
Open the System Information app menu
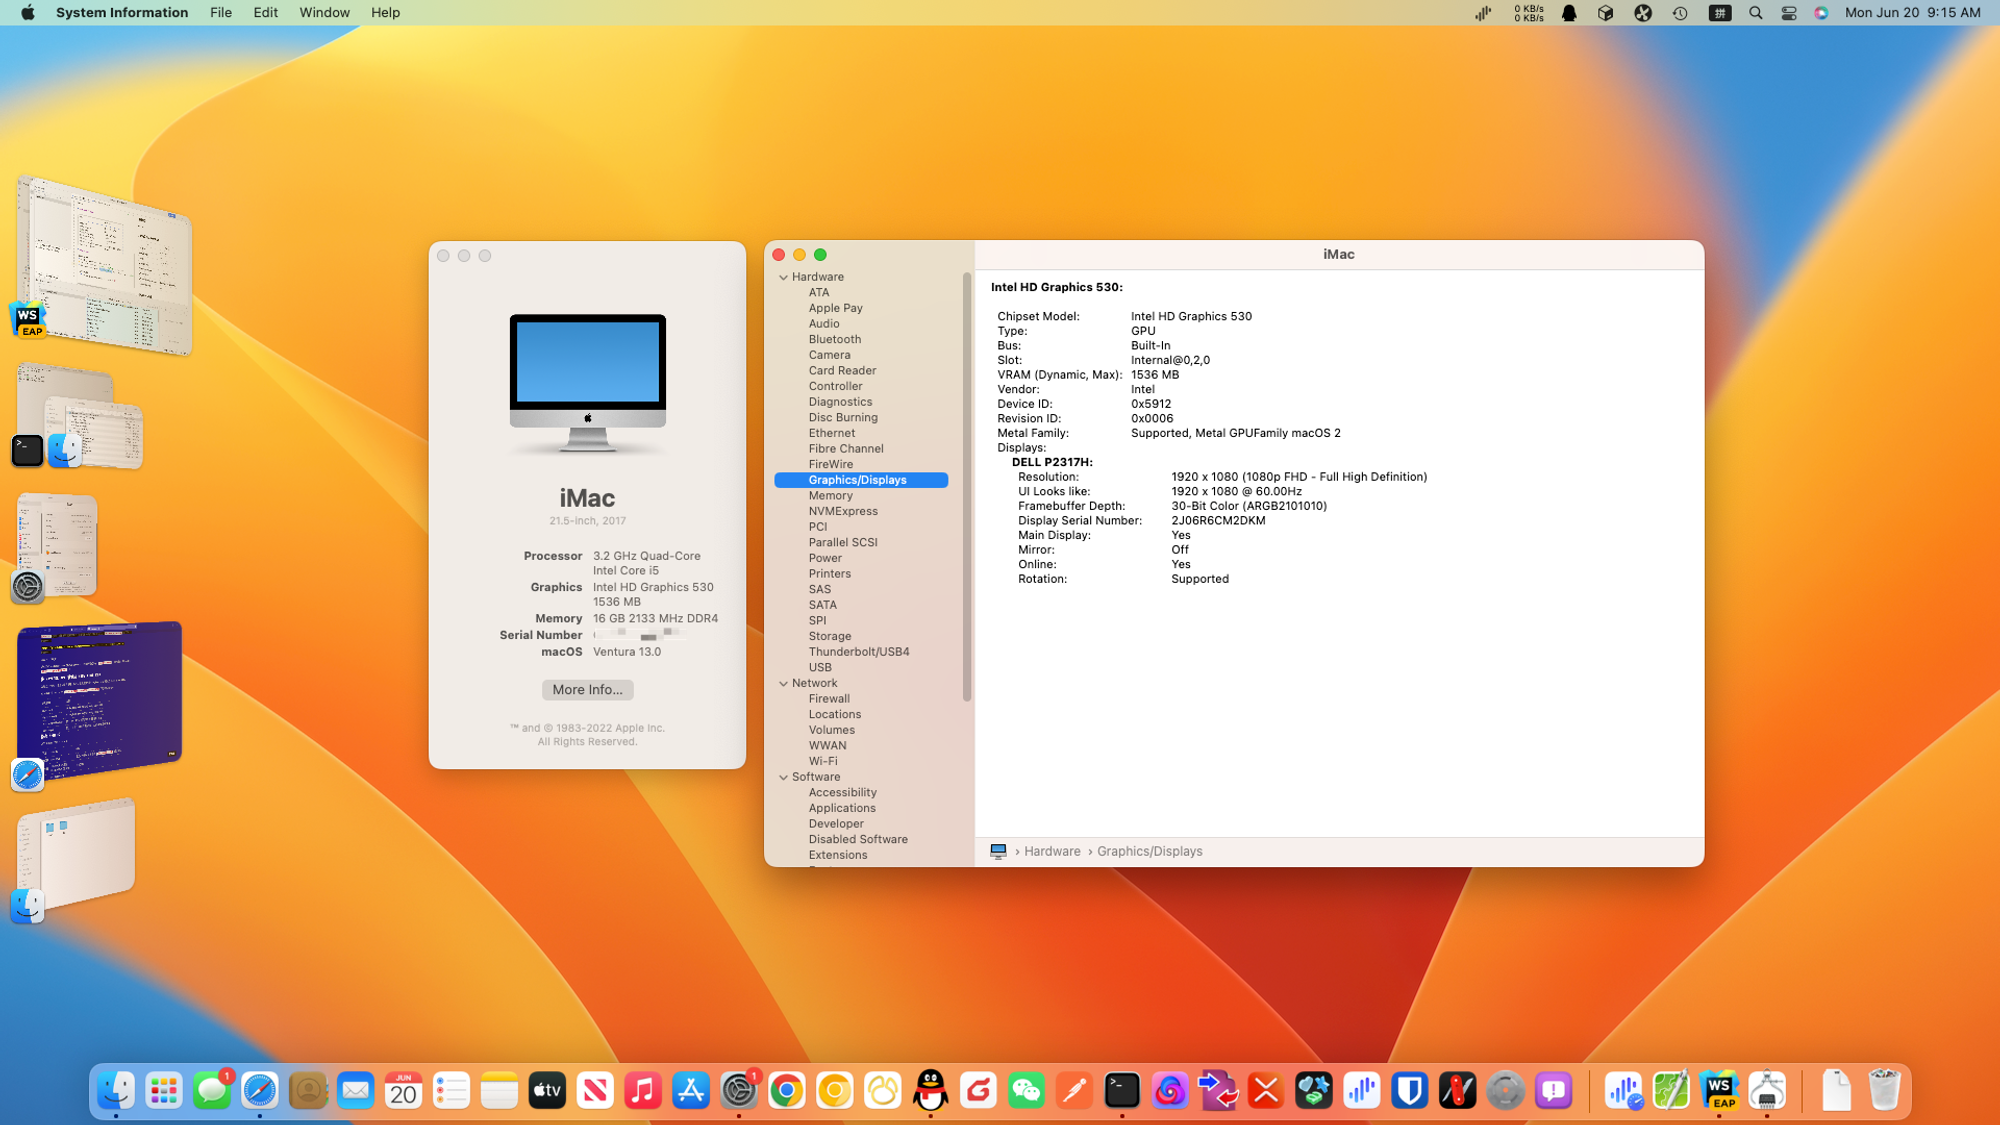click(x=122, y=13)
